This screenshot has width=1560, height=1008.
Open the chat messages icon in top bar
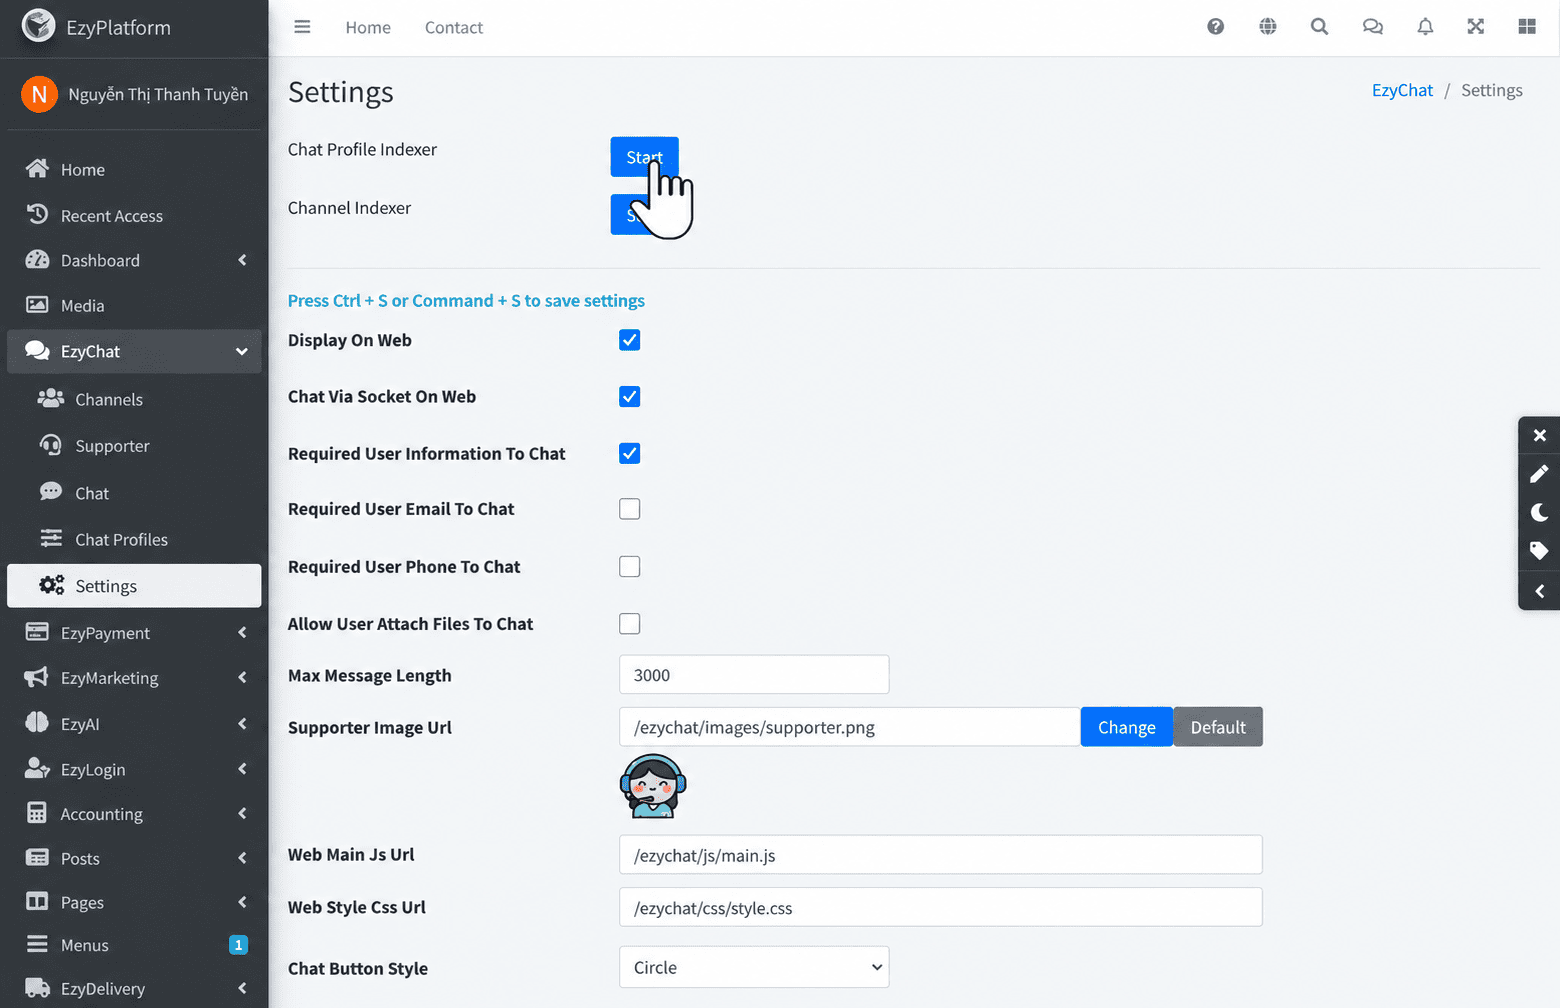click(x=1373, y=27)
